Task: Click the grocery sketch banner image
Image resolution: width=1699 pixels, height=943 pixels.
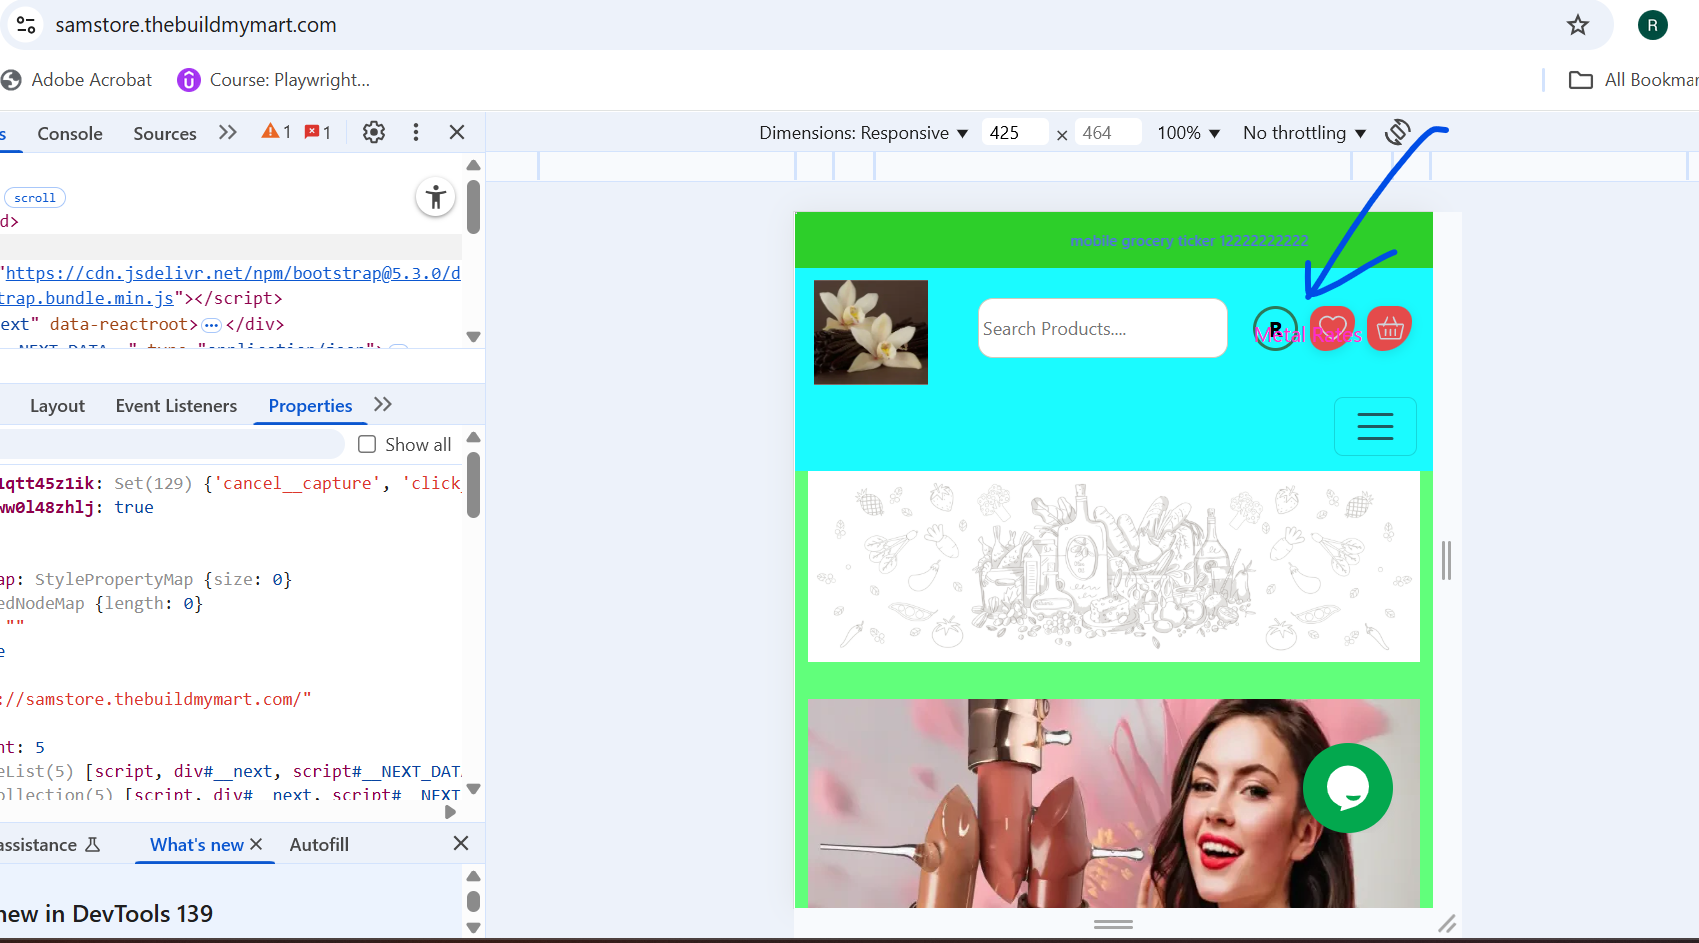Action: pos(1113,566)
